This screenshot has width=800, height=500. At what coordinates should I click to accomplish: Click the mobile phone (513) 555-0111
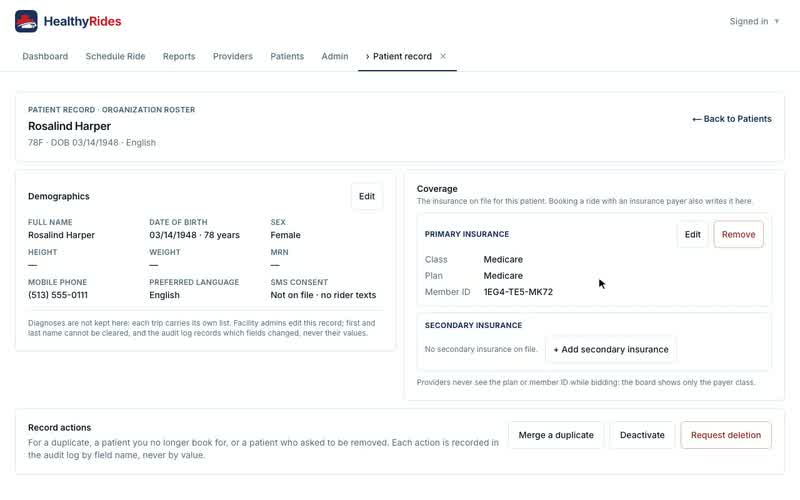coord(58,295)
